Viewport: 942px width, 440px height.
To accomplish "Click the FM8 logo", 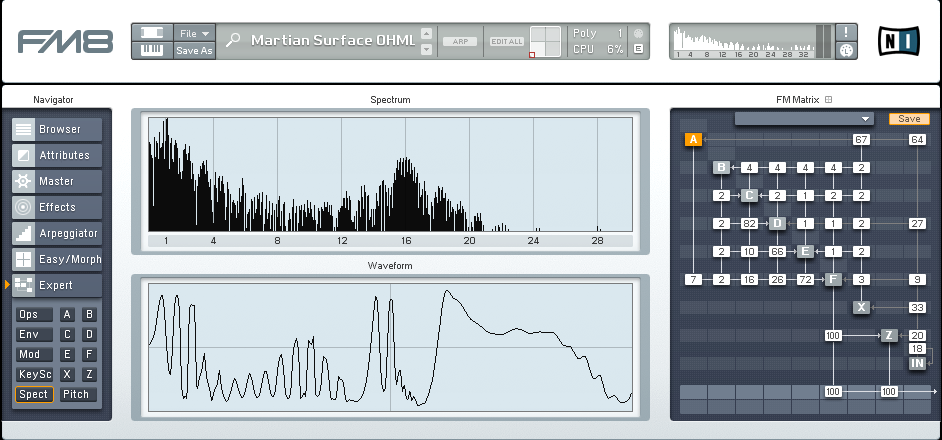I will [65, 41].
